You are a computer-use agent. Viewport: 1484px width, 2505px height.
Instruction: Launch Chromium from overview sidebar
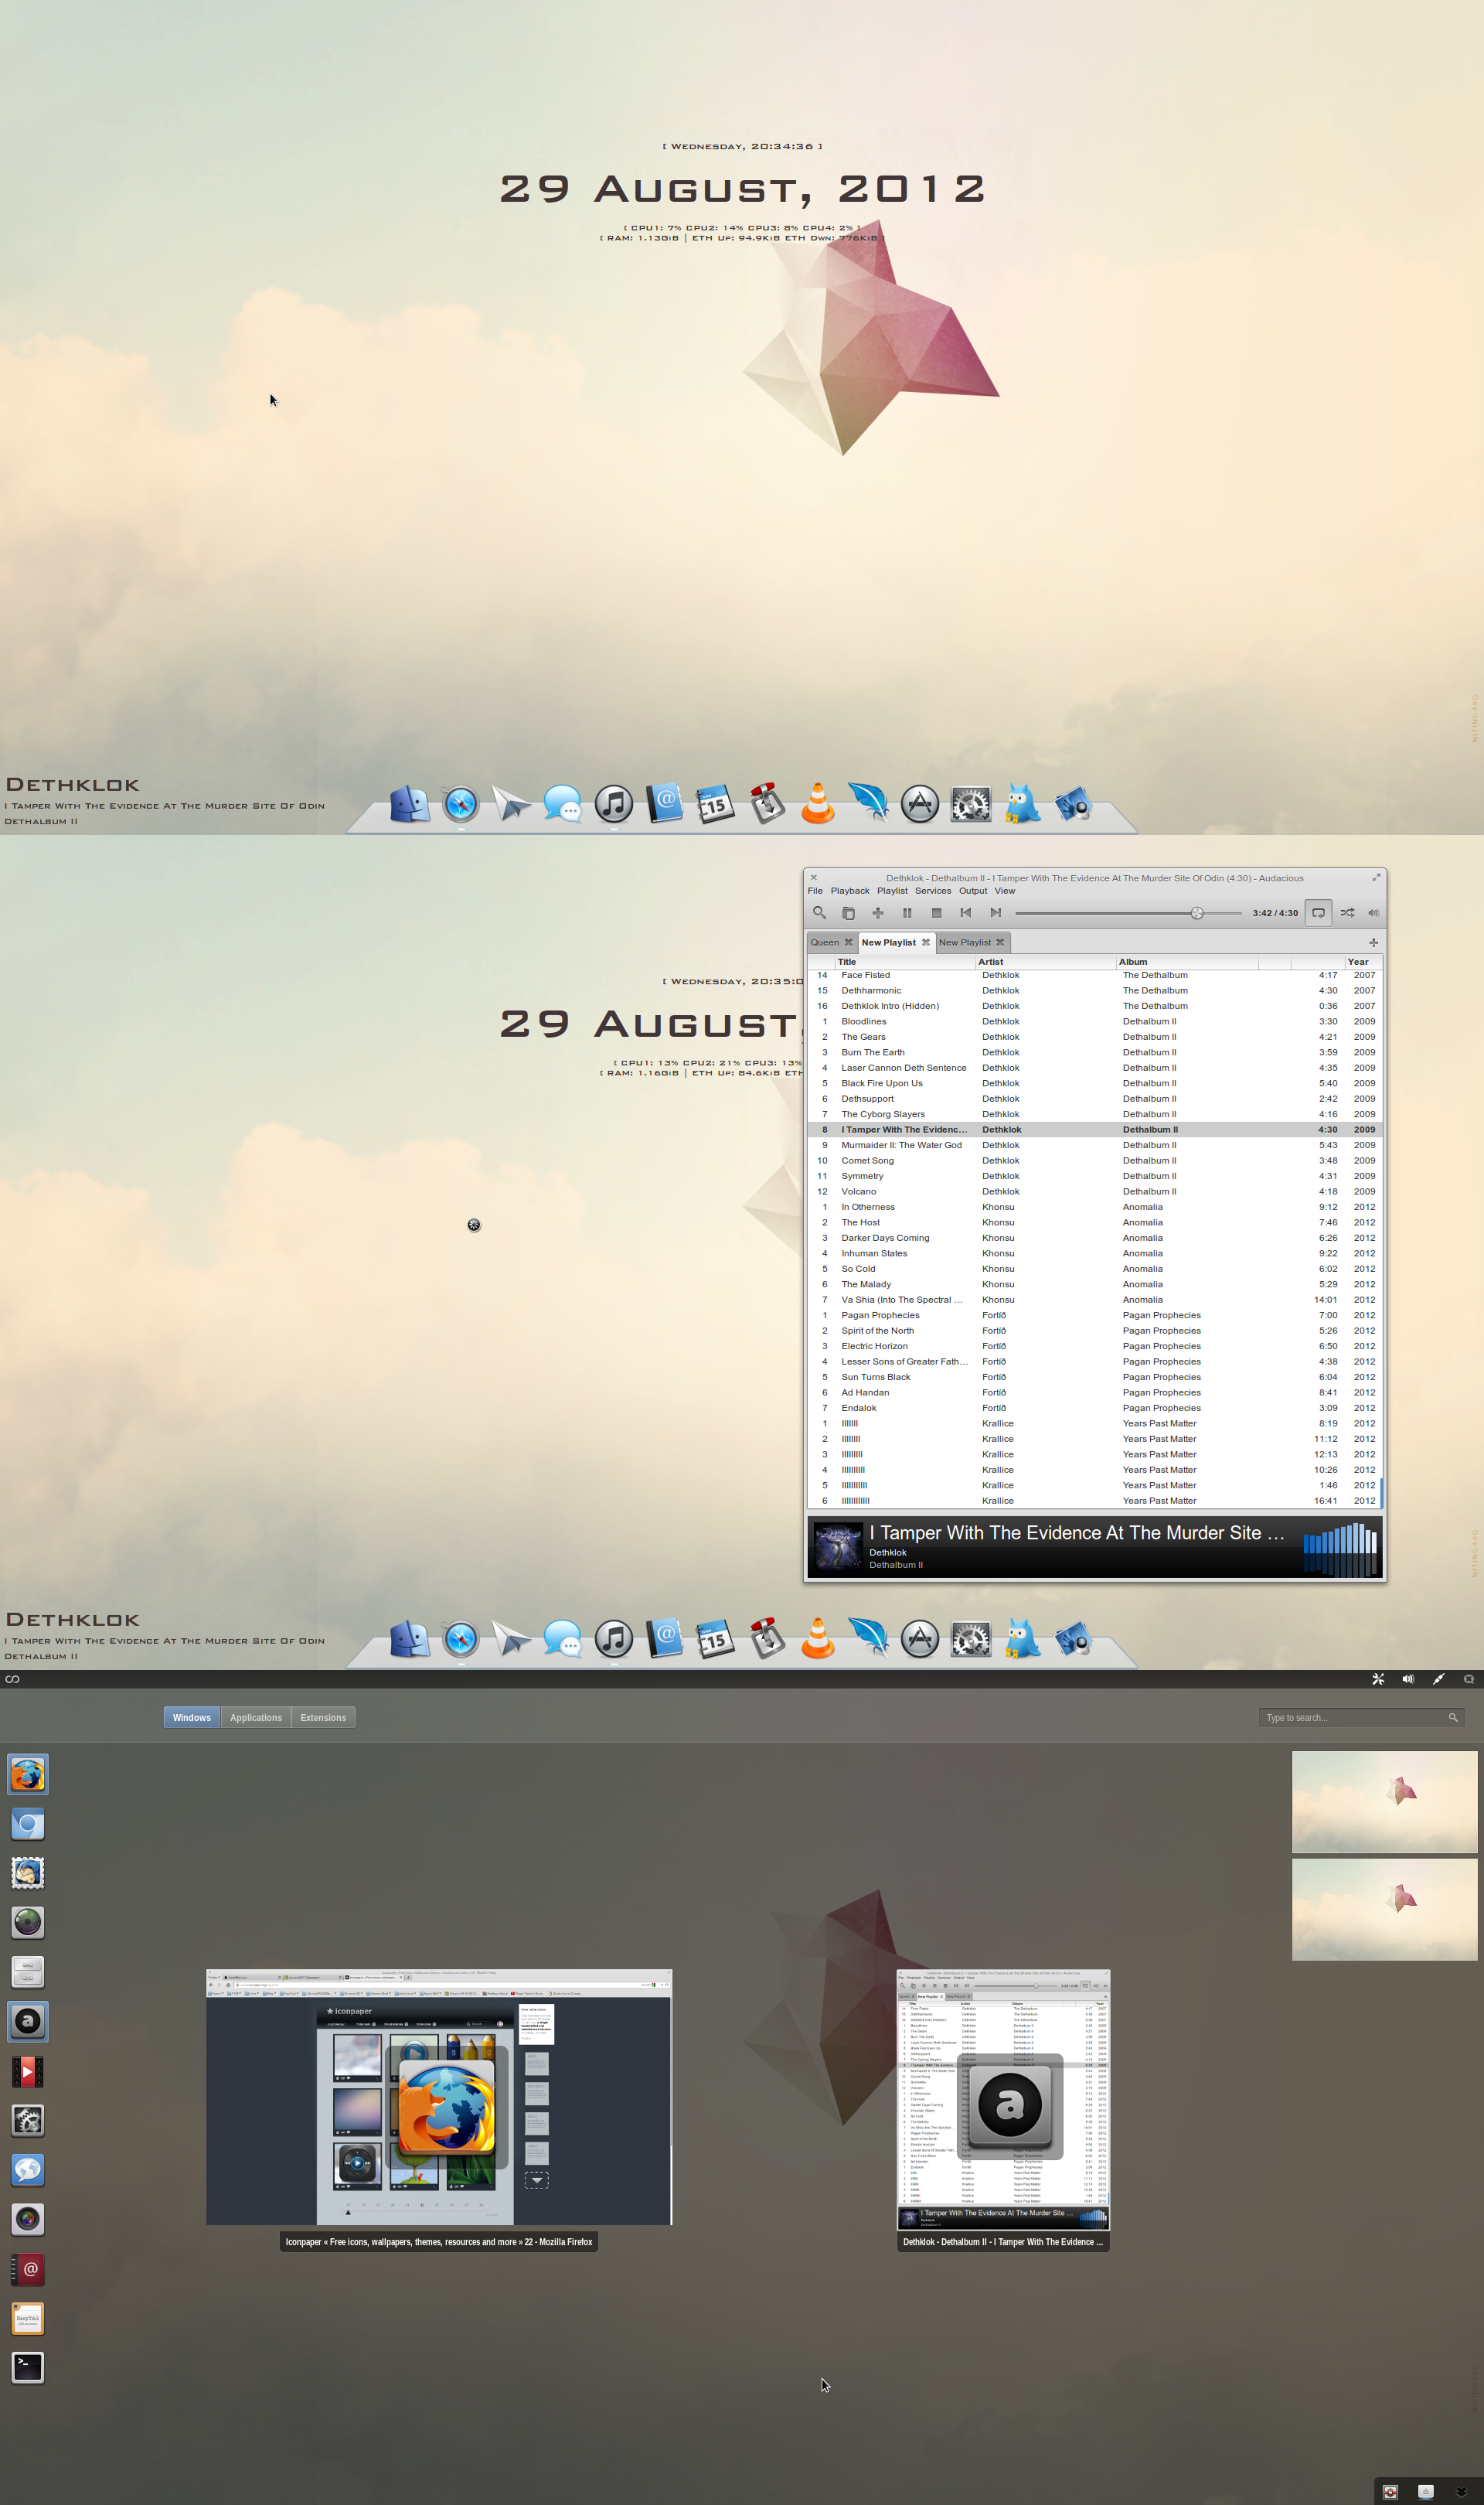click(28, 1824)
